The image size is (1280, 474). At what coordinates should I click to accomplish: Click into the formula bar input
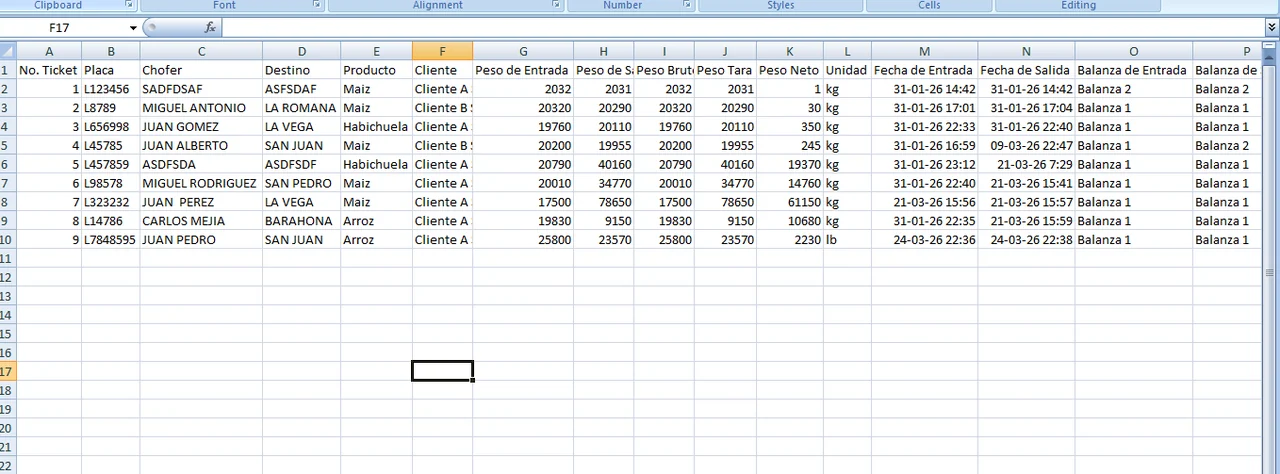(742, 28)
